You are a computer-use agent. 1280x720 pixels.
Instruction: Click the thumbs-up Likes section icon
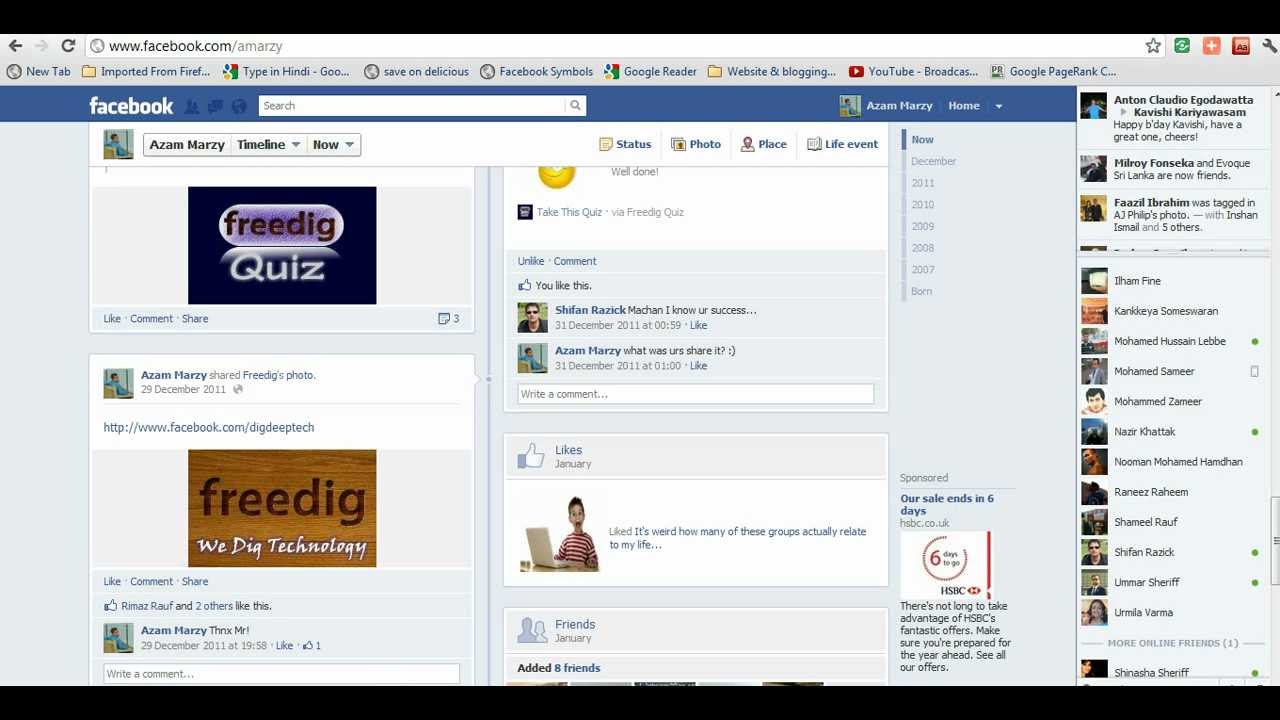tap(531, 456)
